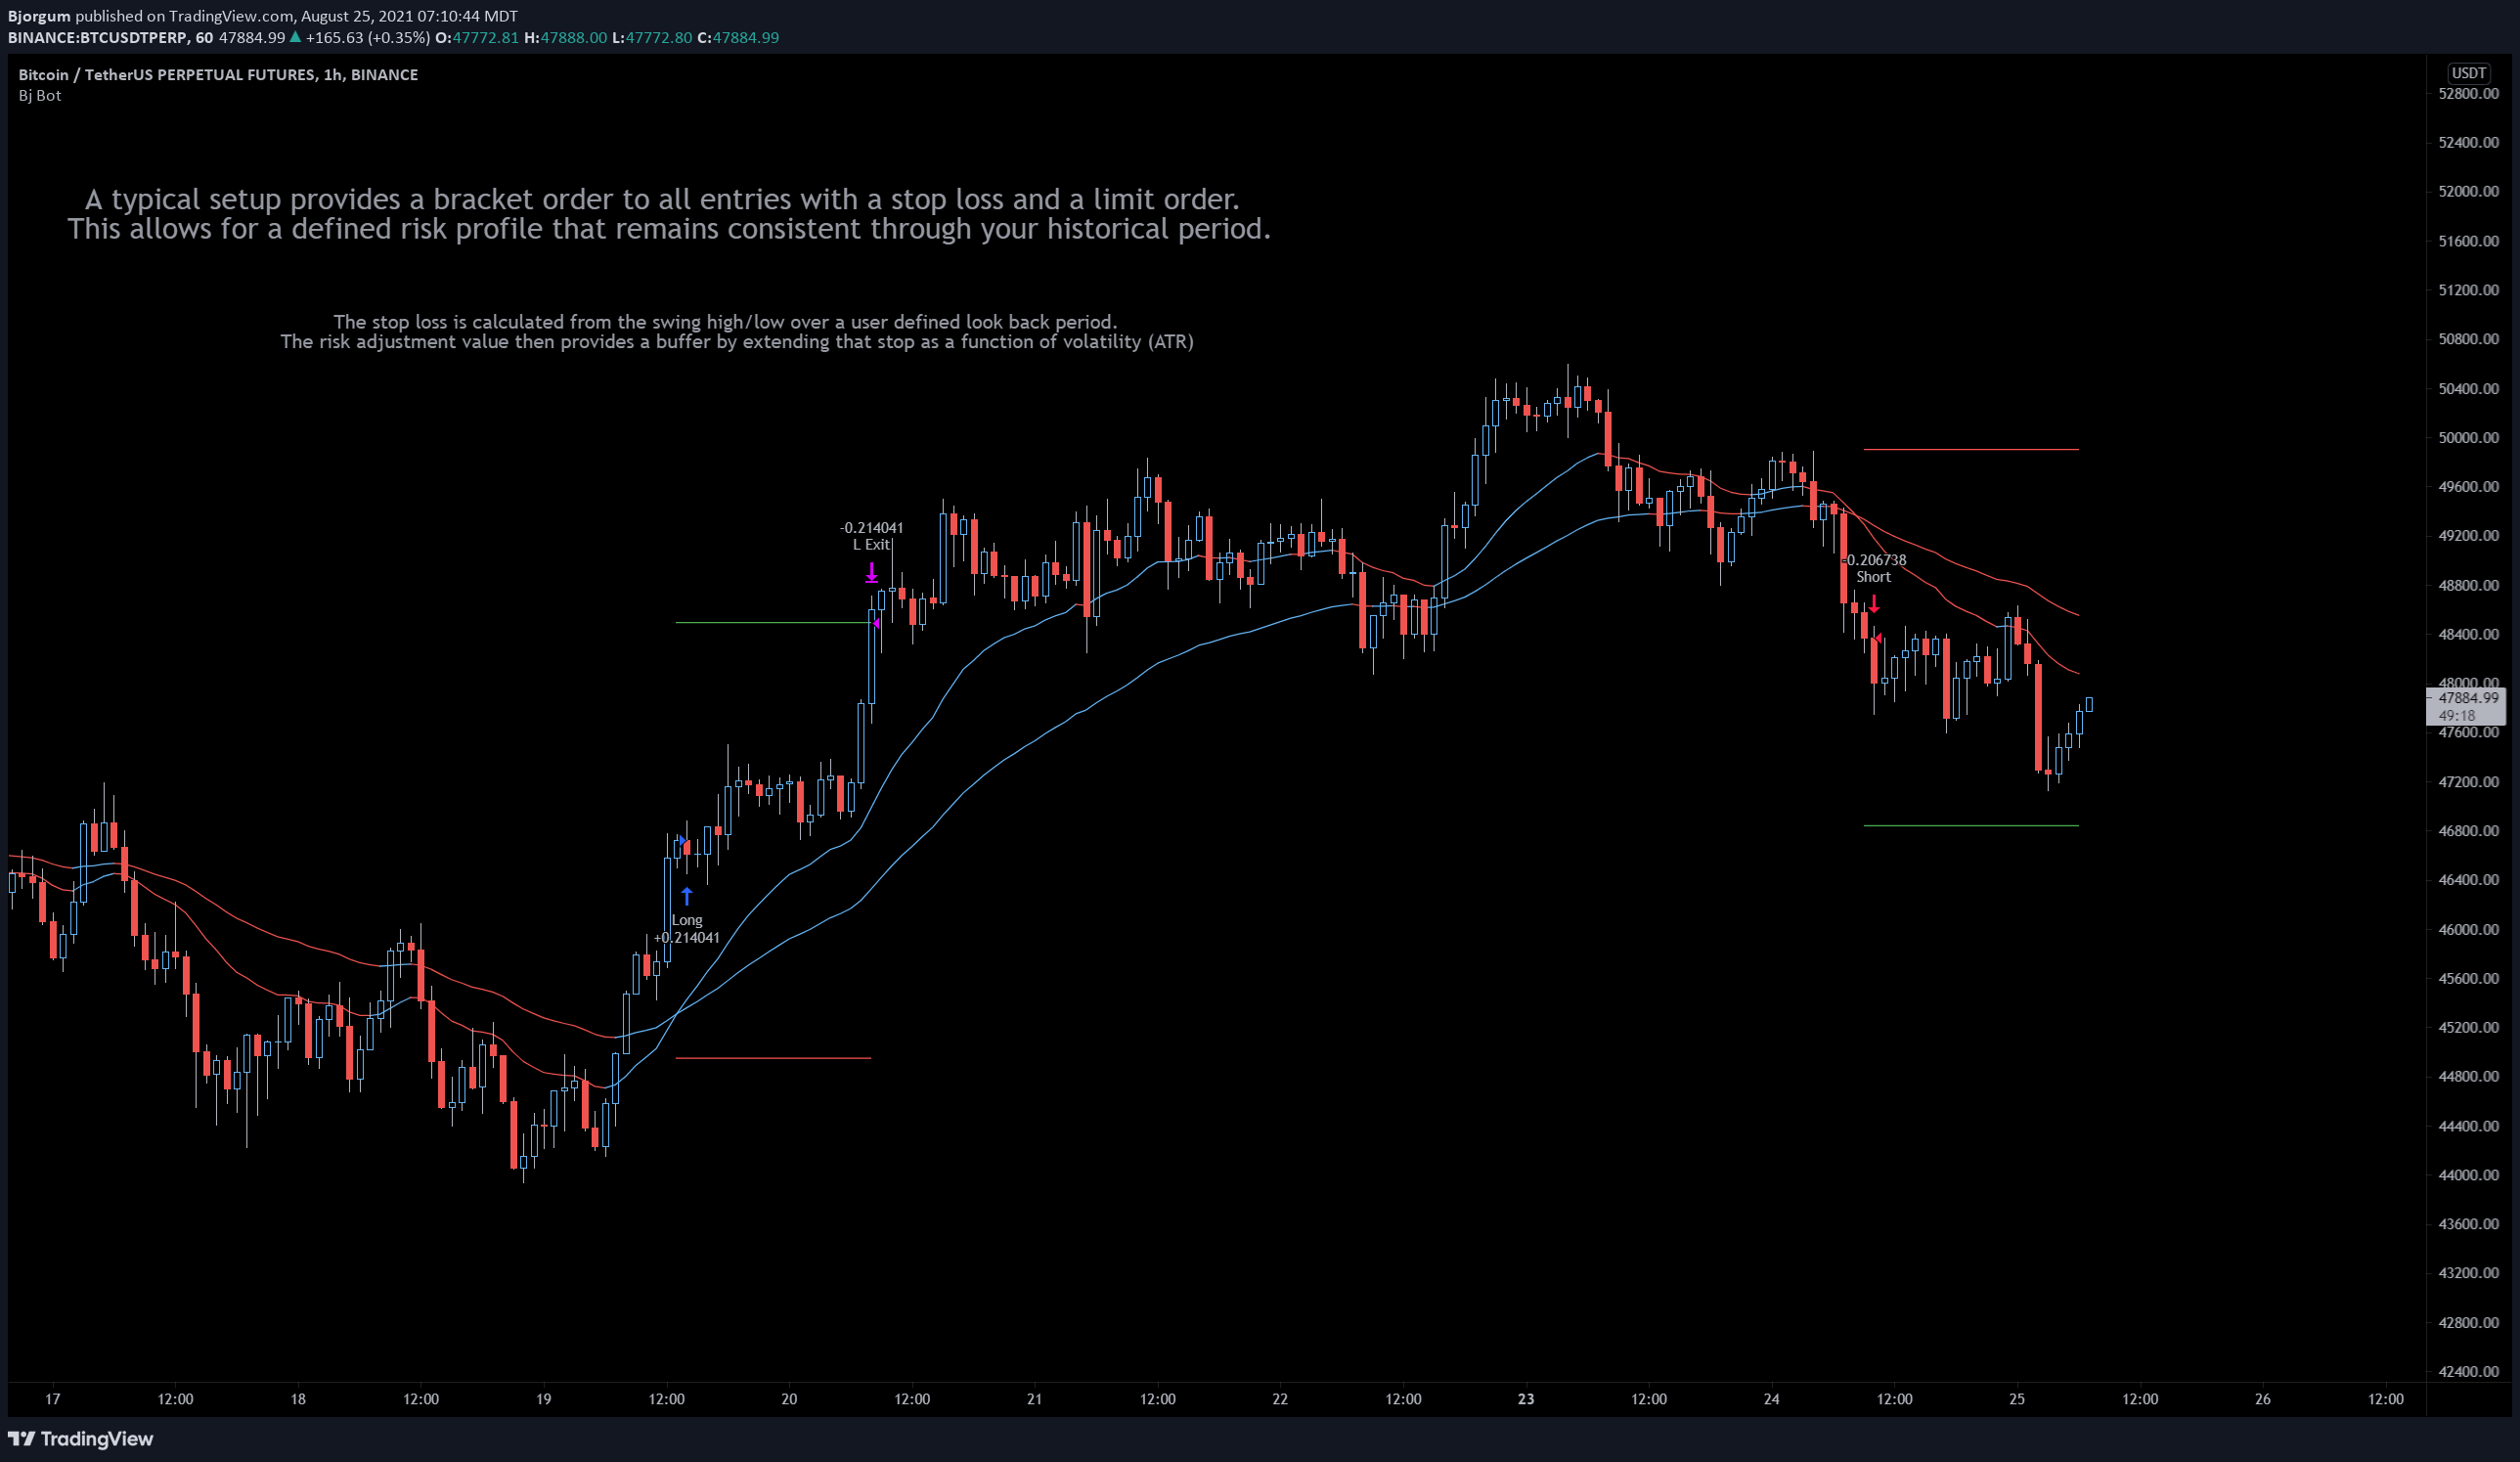Open the Bjorgum author link
The image size is (2520, 1462).
pos(39,16)
